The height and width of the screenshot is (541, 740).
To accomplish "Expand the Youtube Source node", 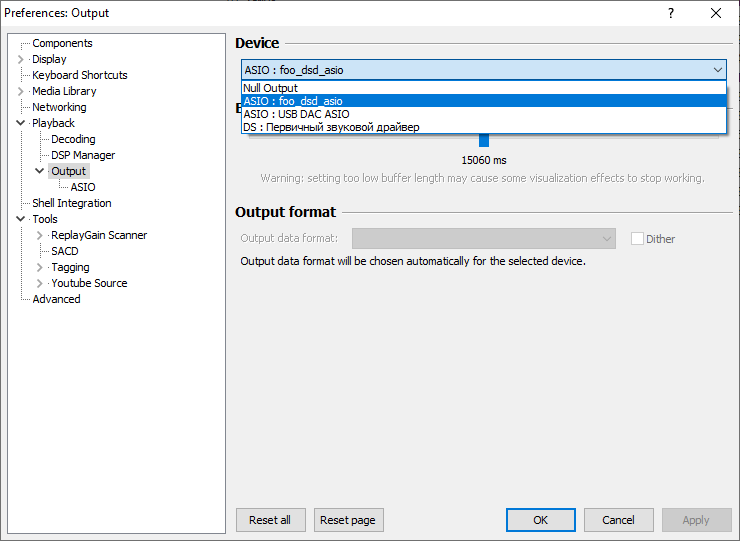I will coord(40,283).
